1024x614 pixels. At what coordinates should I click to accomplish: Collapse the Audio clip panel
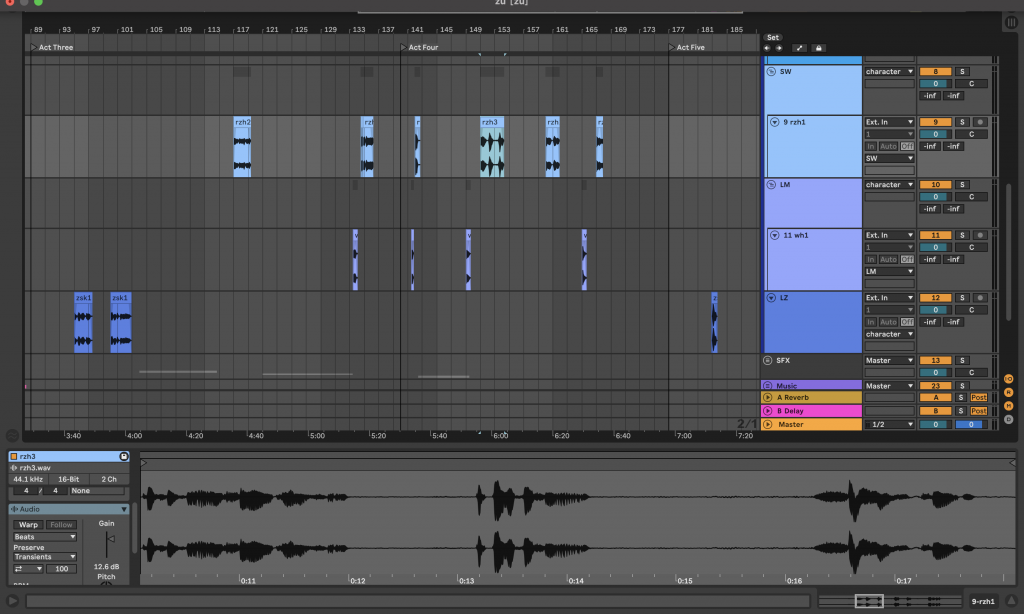(x=123, y=509)
